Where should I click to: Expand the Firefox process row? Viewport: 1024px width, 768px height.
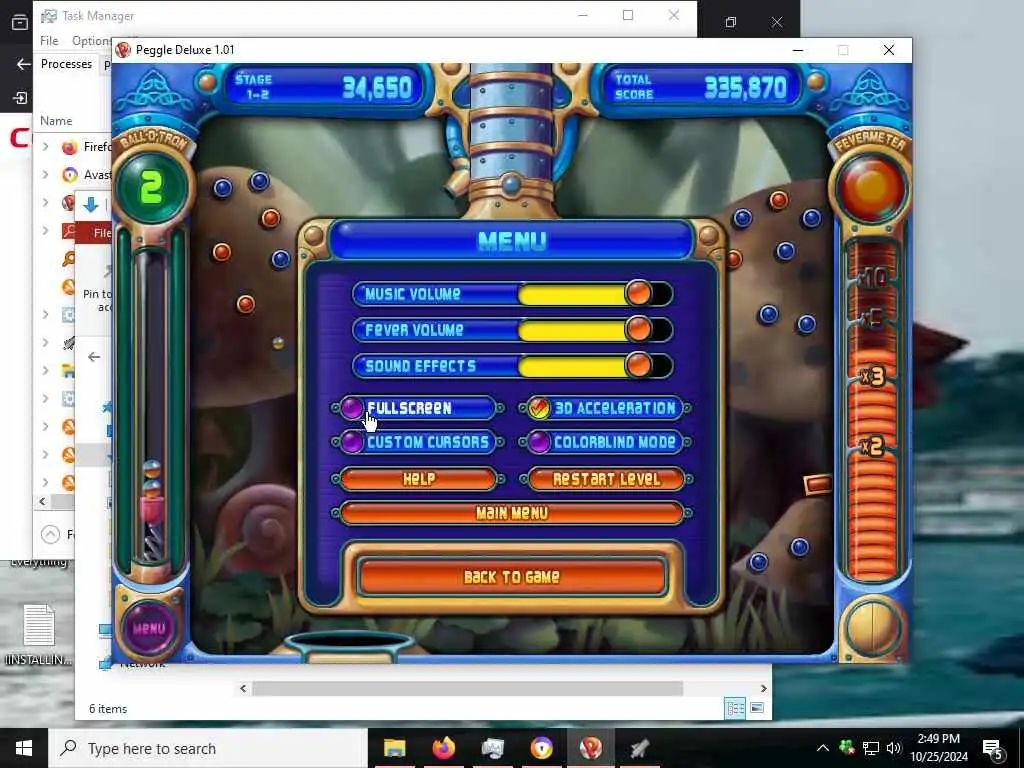(x=46, y=146)
